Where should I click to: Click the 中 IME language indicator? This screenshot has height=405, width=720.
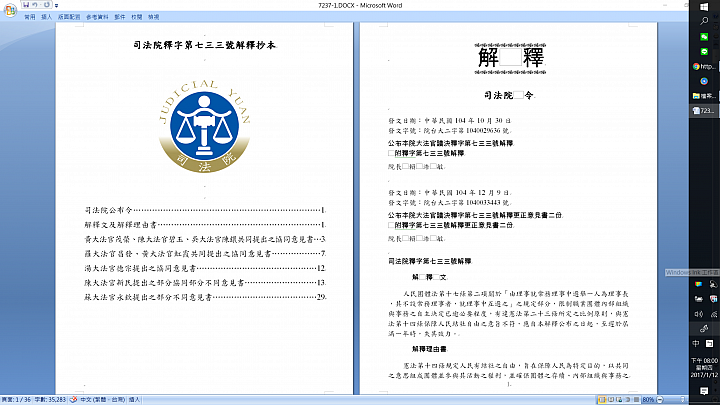696,343
